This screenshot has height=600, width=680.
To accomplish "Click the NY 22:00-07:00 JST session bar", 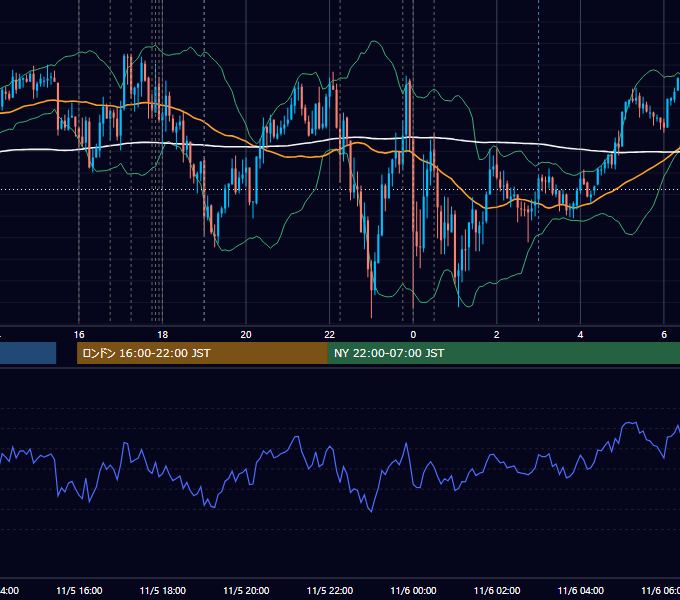I will coord(503,353).
